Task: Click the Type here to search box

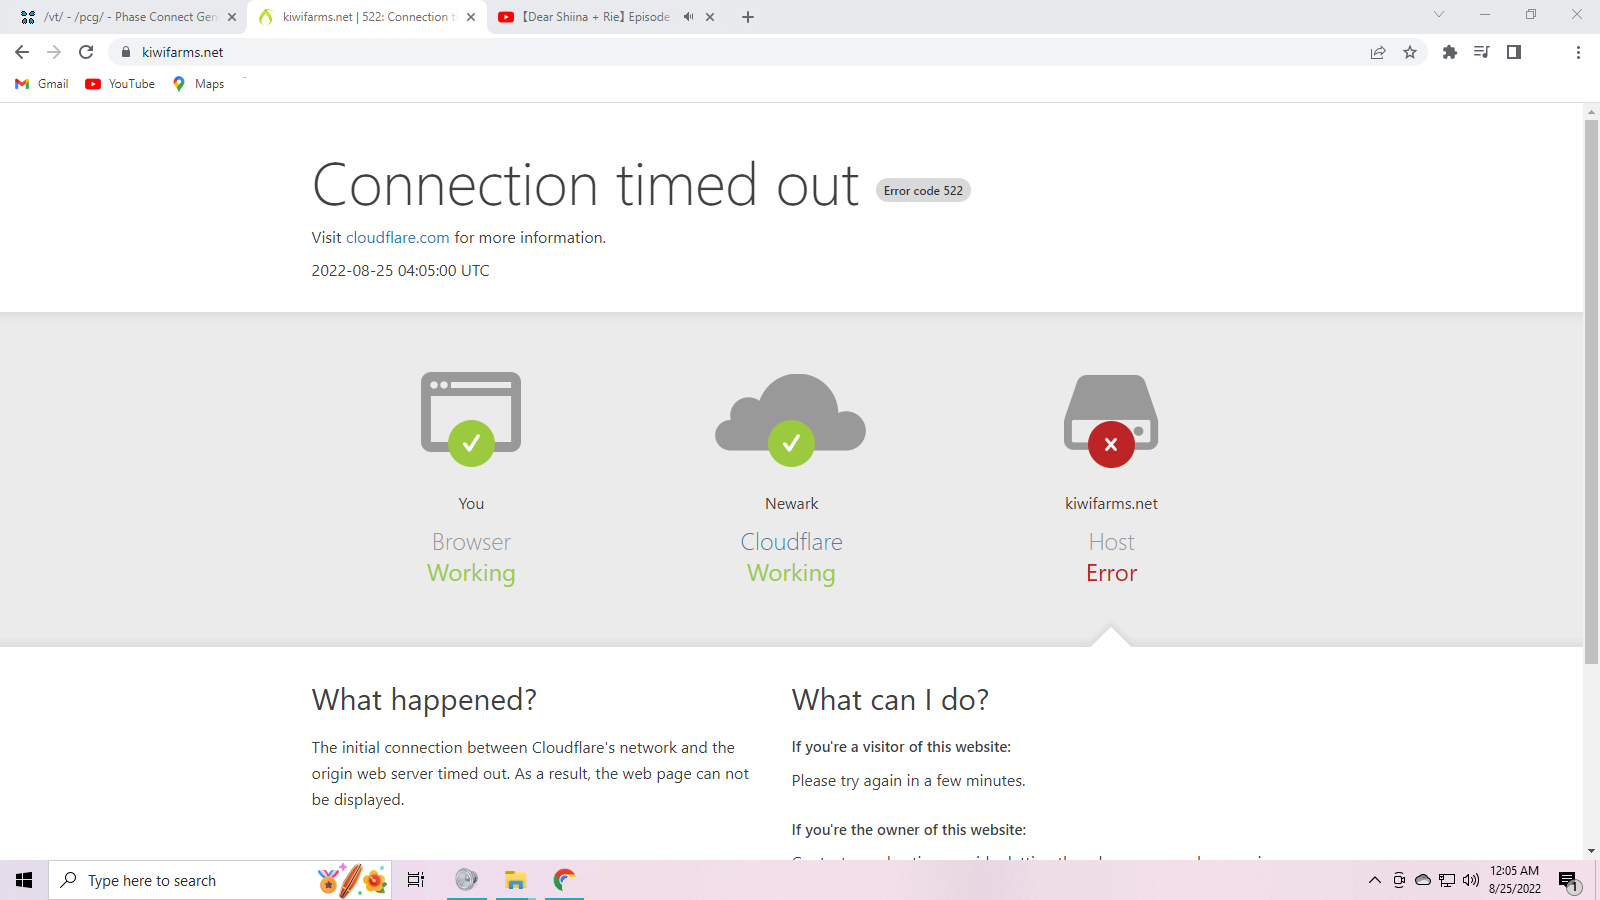Action: (220, 880)
